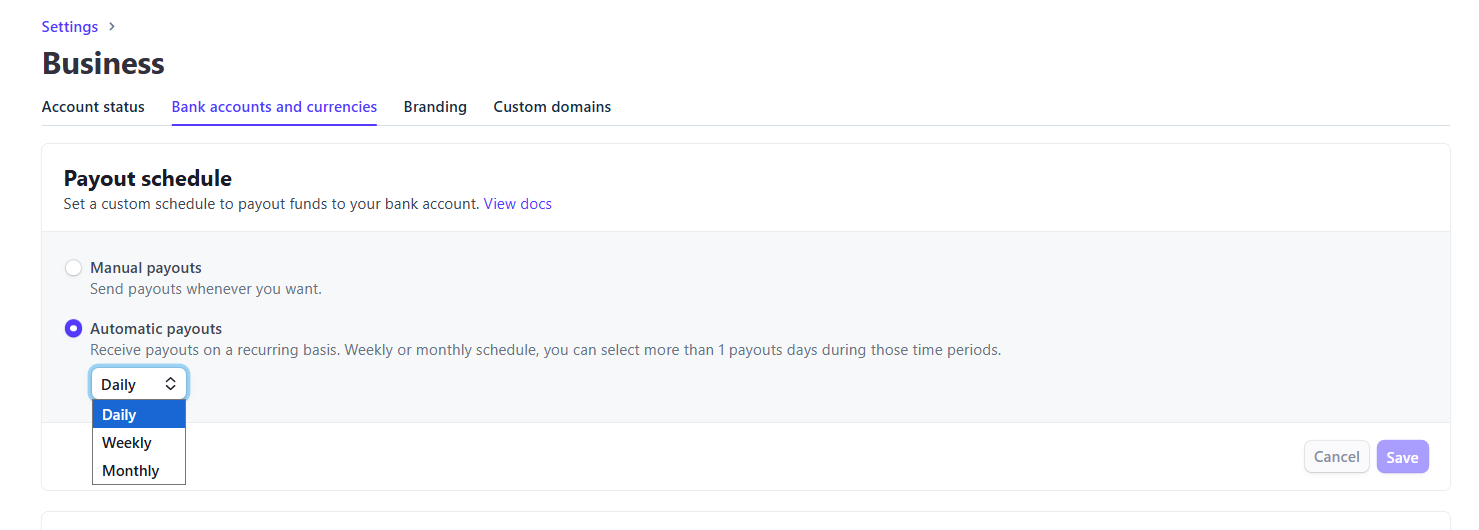Click the "Set a custom schedule" description text

click(x=271, y=204)
